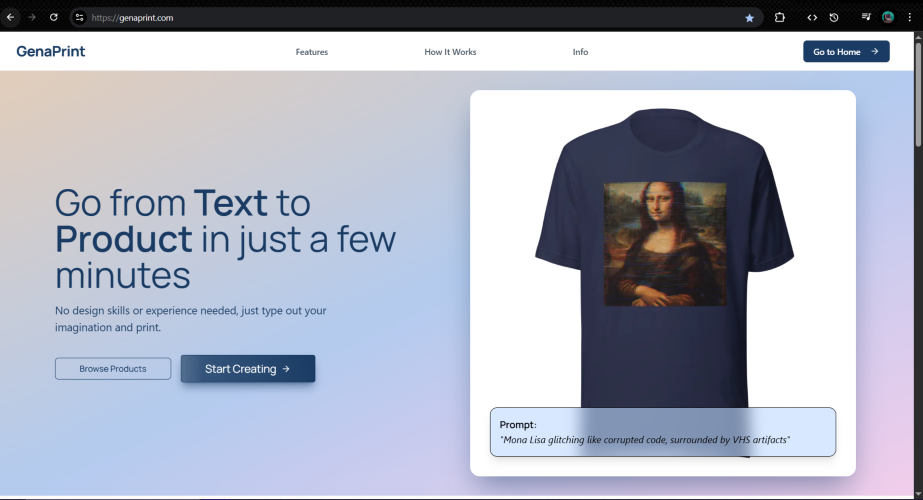Viewport: 923px width, 500px height.
Task: Open the How It Works nav item
Action: click(x=450, y=52)
